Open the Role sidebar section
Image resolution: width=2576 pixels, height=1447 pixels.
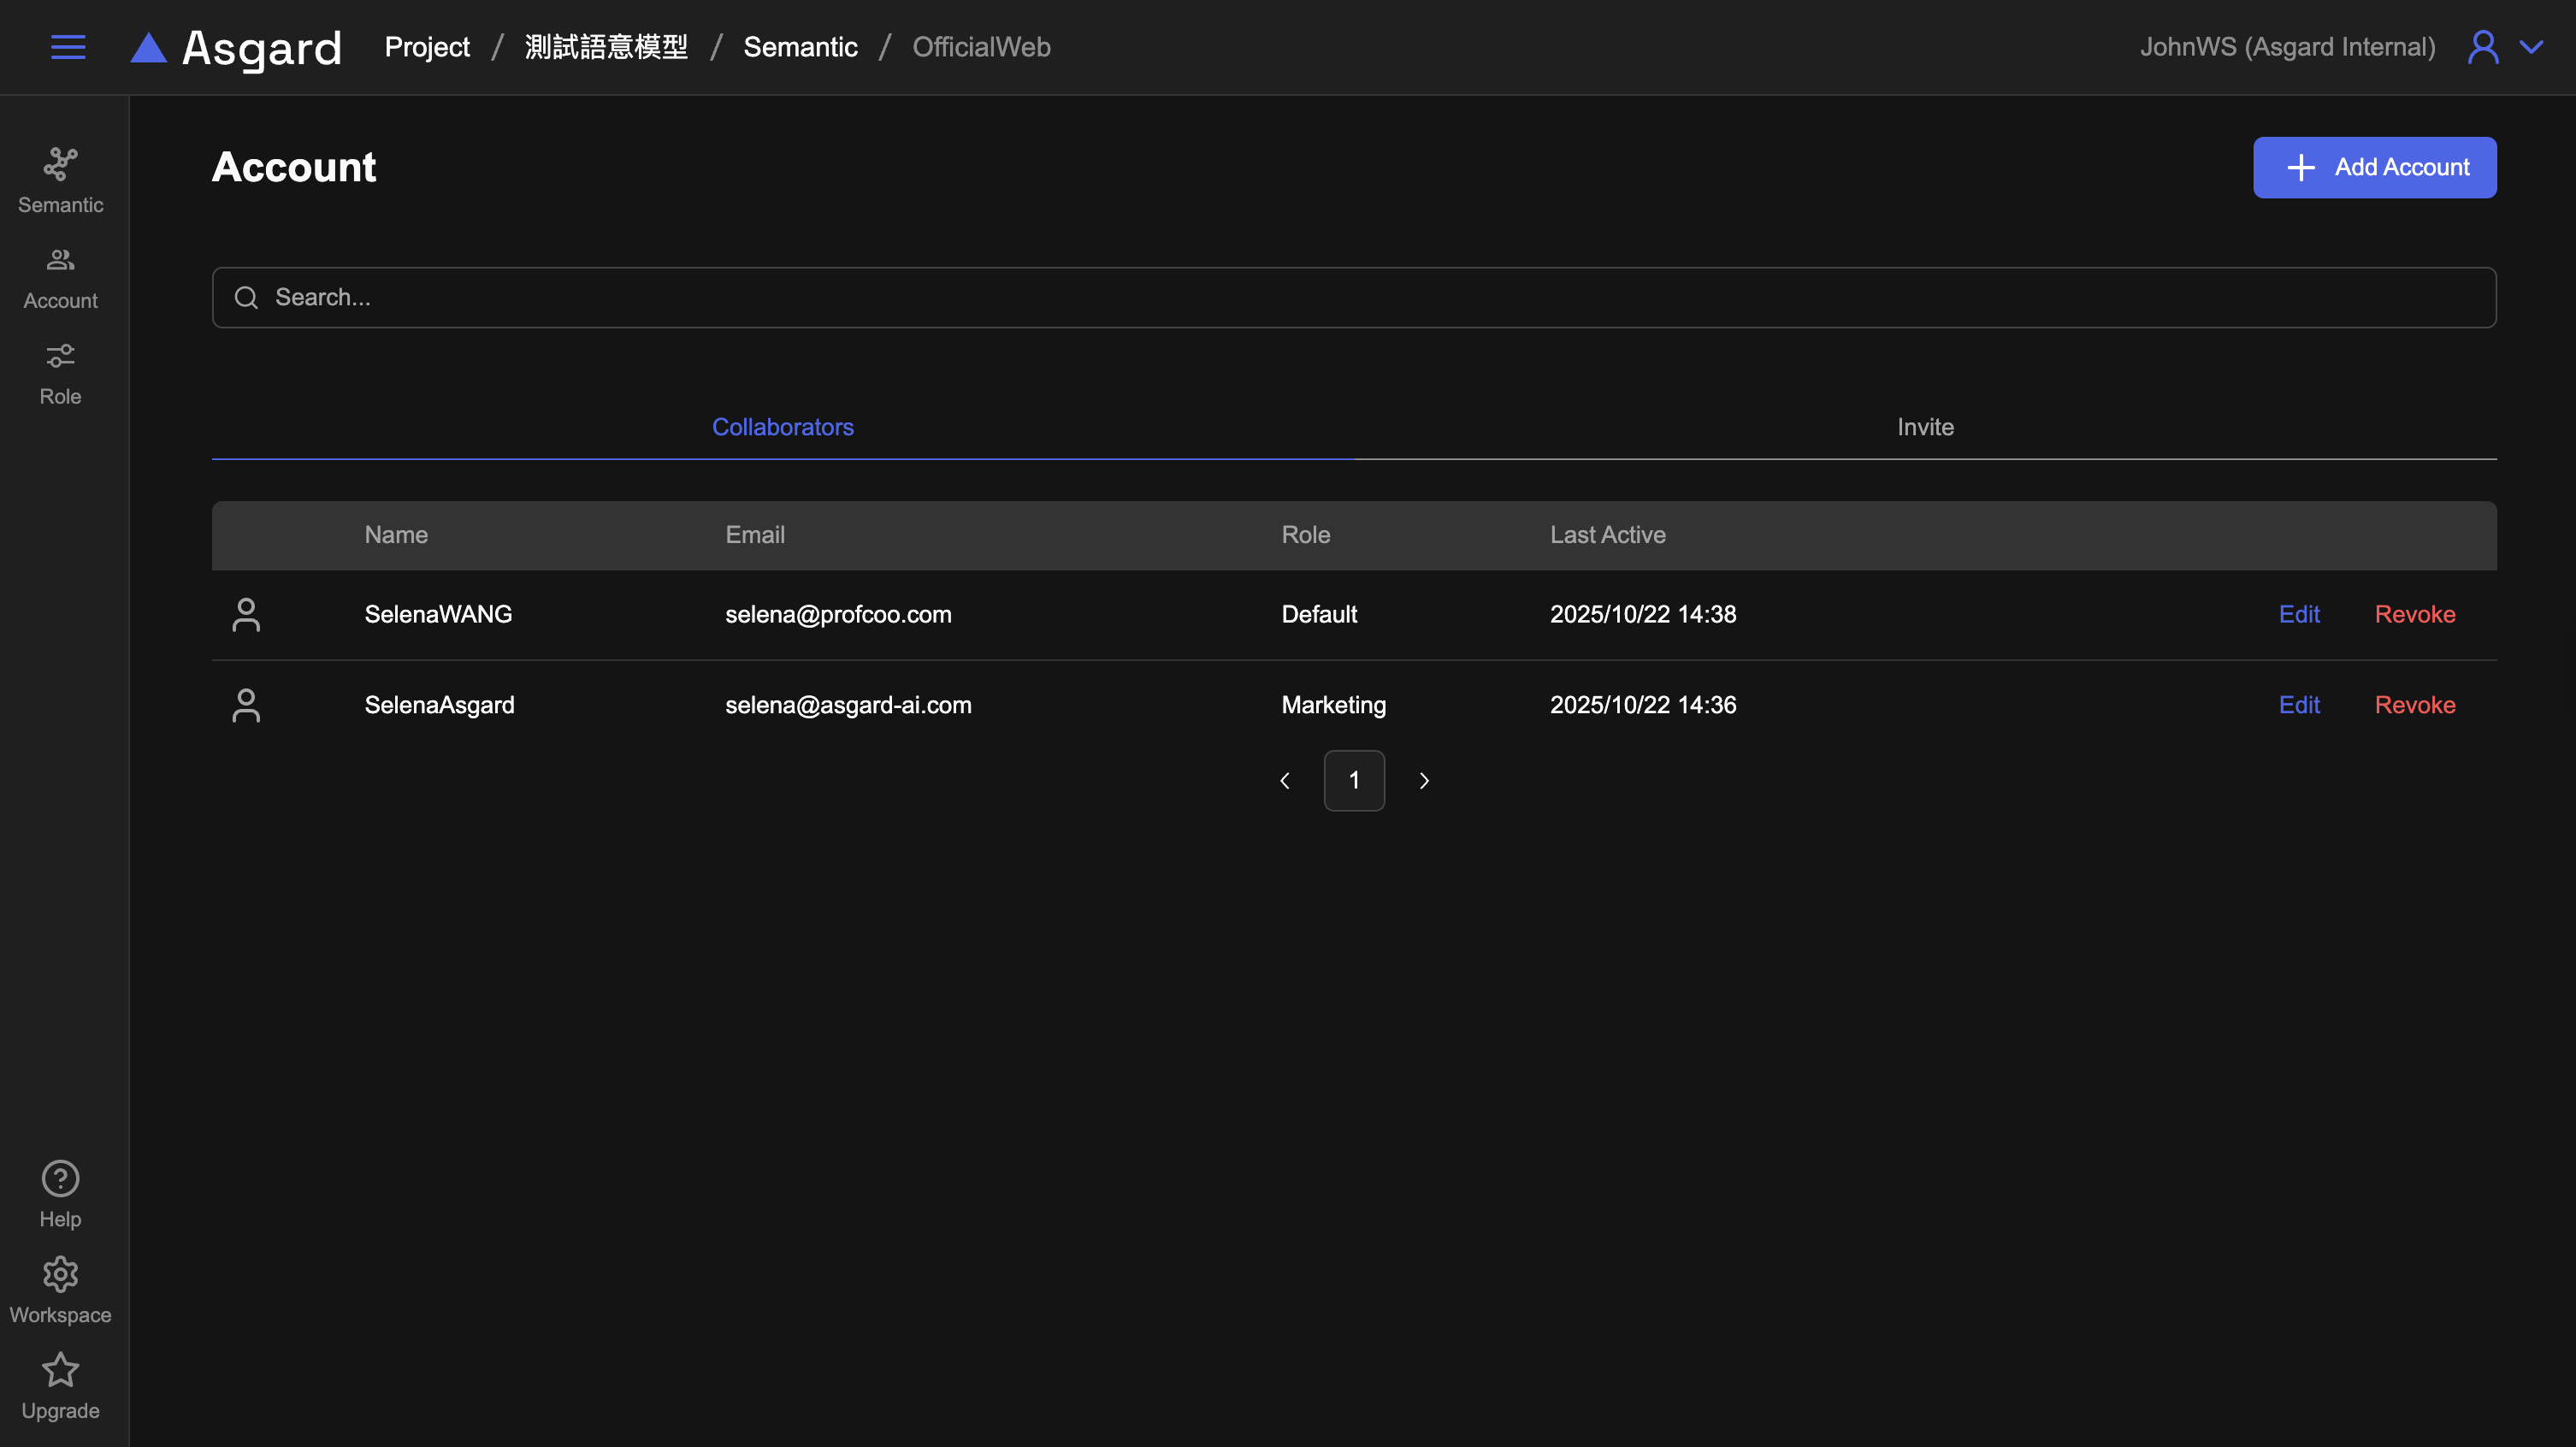pyautogui.click(x=60, y=373)
